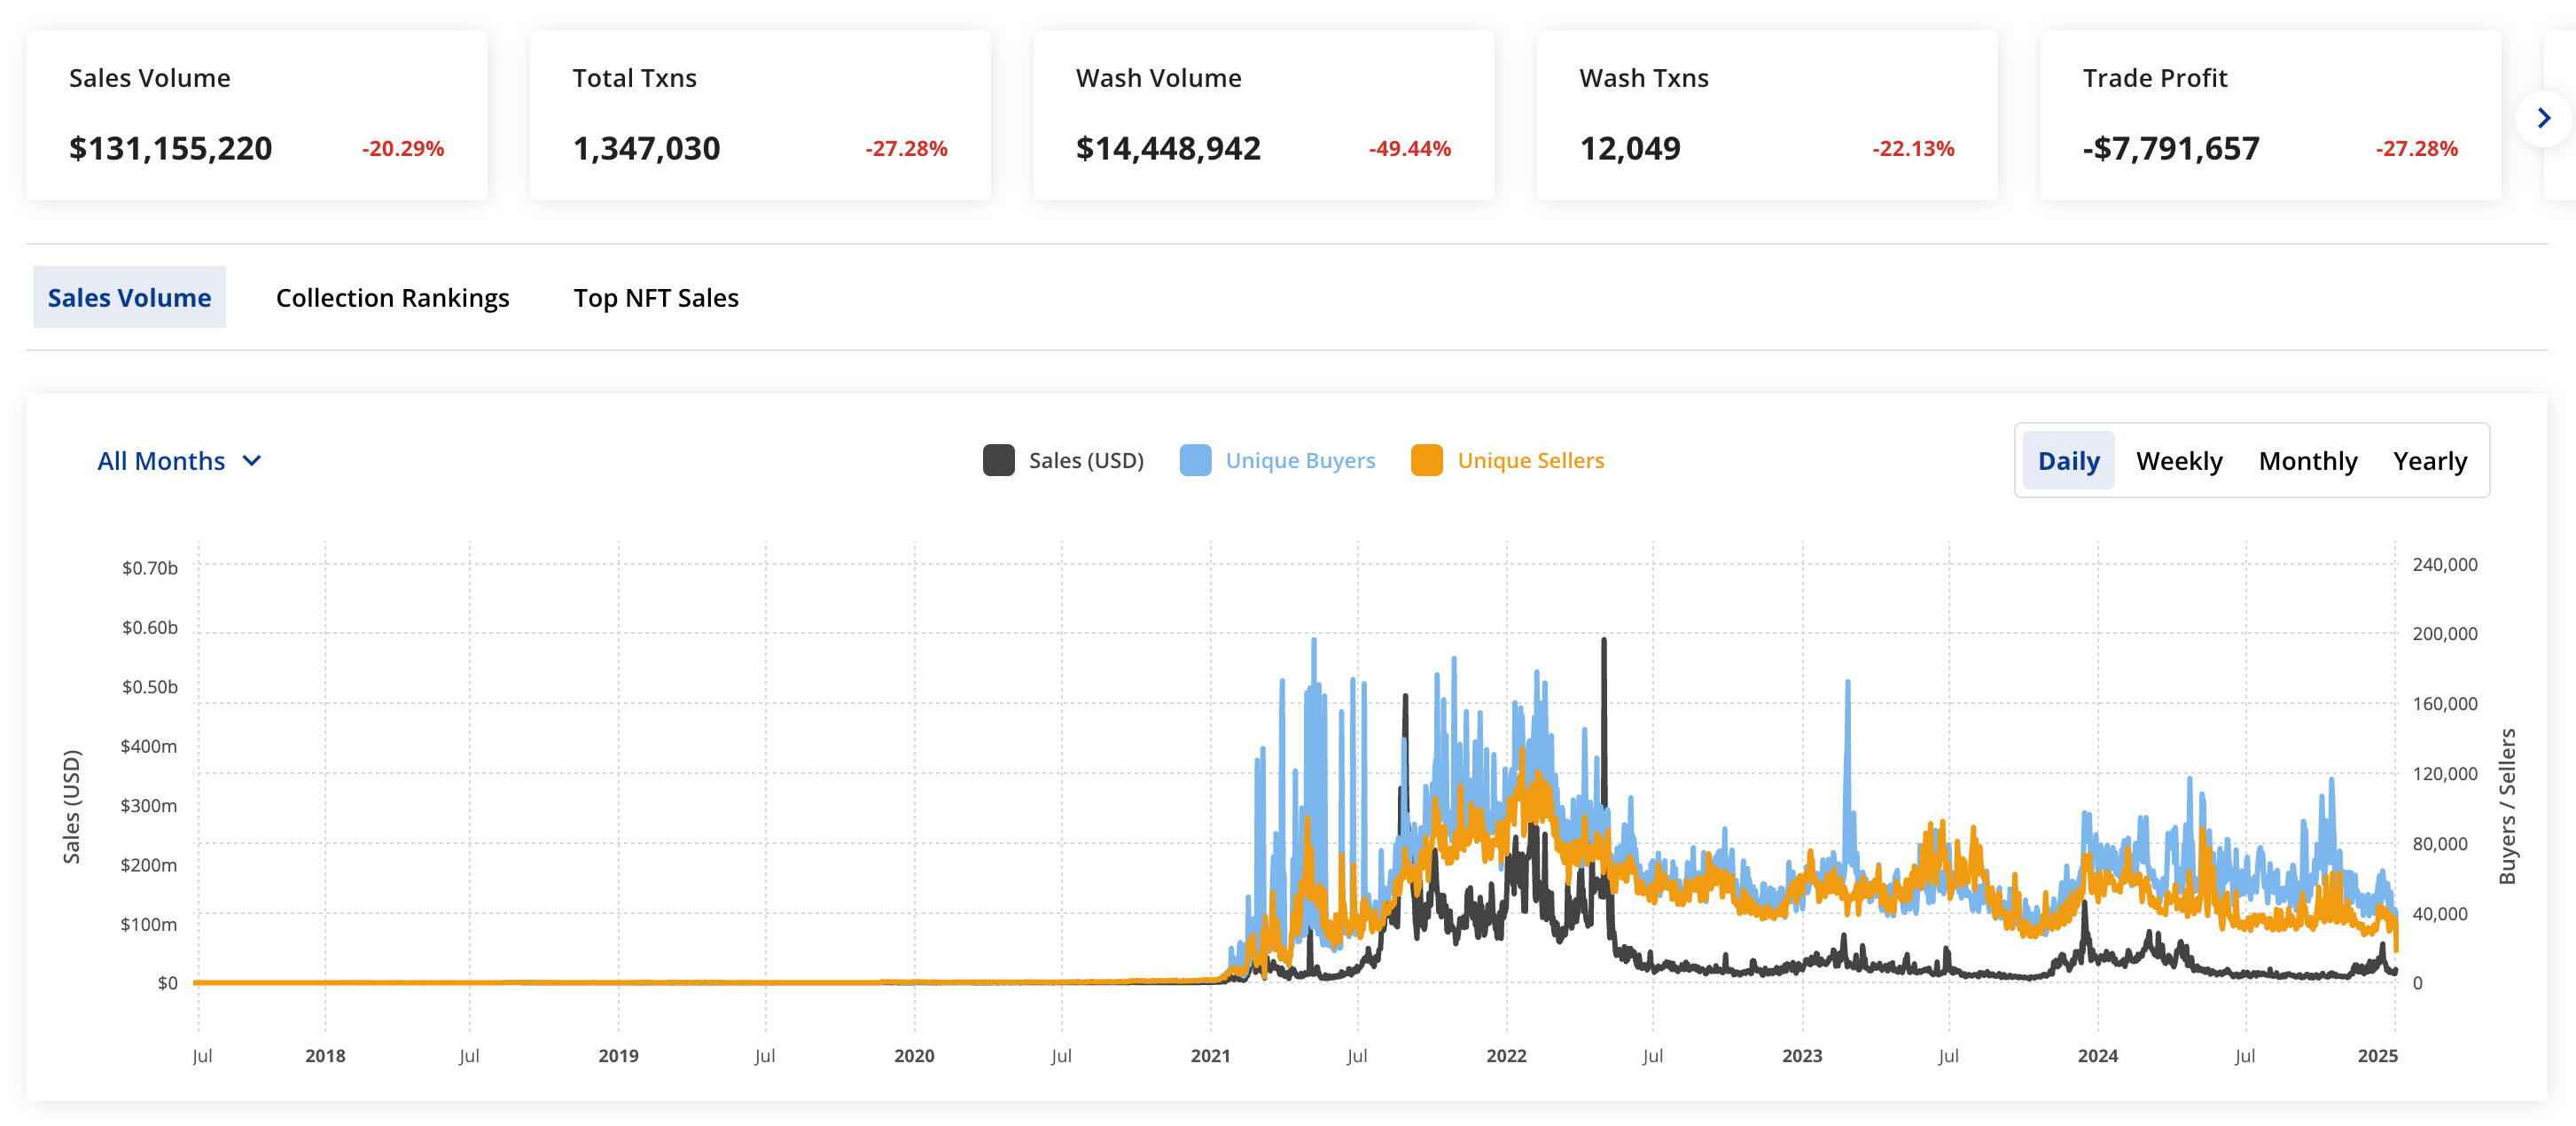Open the Top NFT Sales tab
2576x1126 pixels.
(655, 298)
